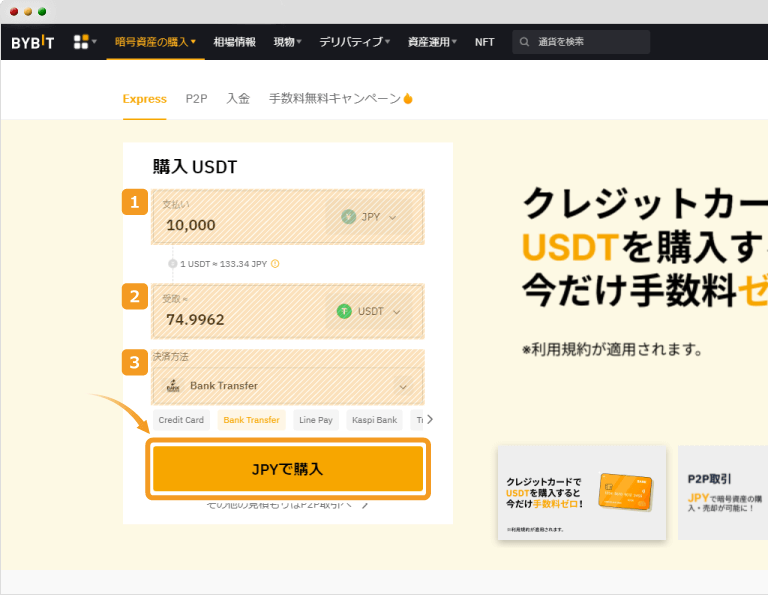Click the JPYで購入 button
This screenshot has width=768, height=595.
[288, 469]
